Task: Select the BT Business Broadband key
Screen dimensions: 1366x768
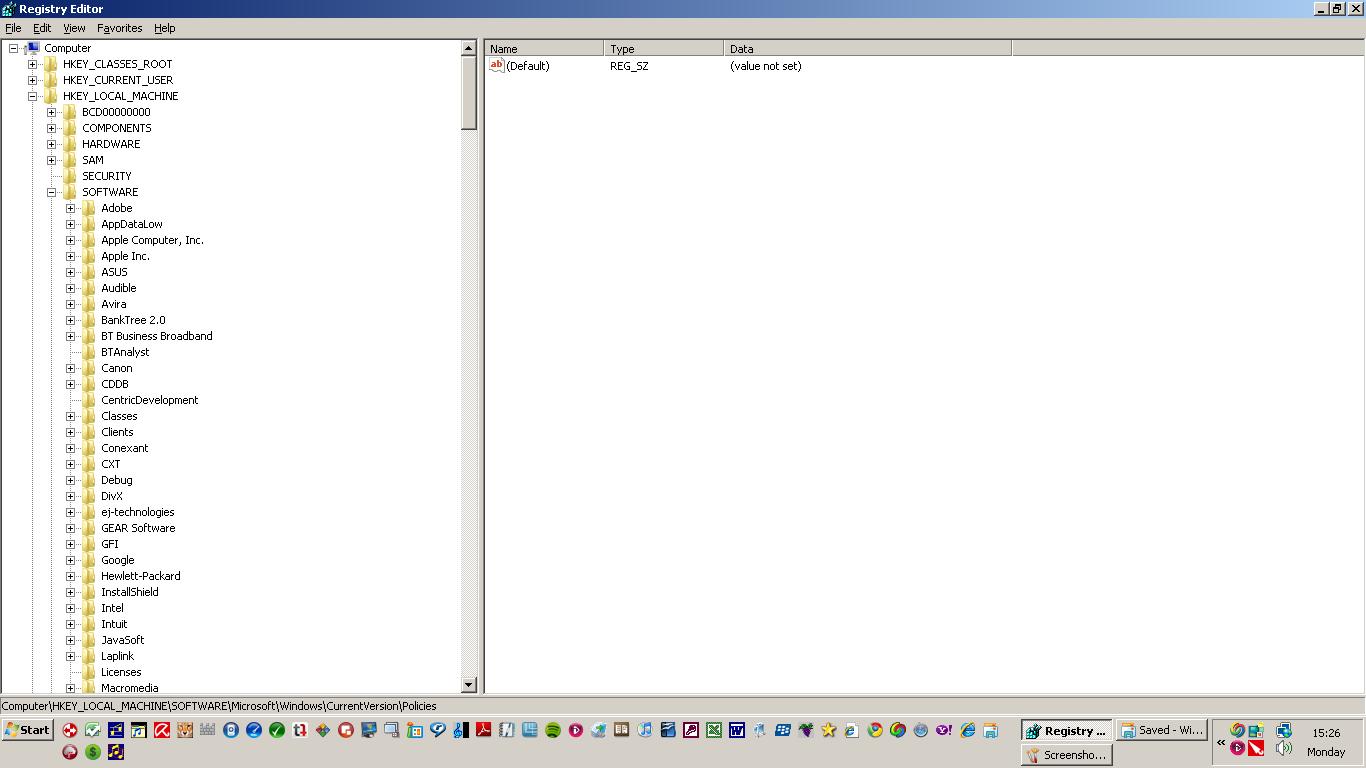Action: pos(156,336)
